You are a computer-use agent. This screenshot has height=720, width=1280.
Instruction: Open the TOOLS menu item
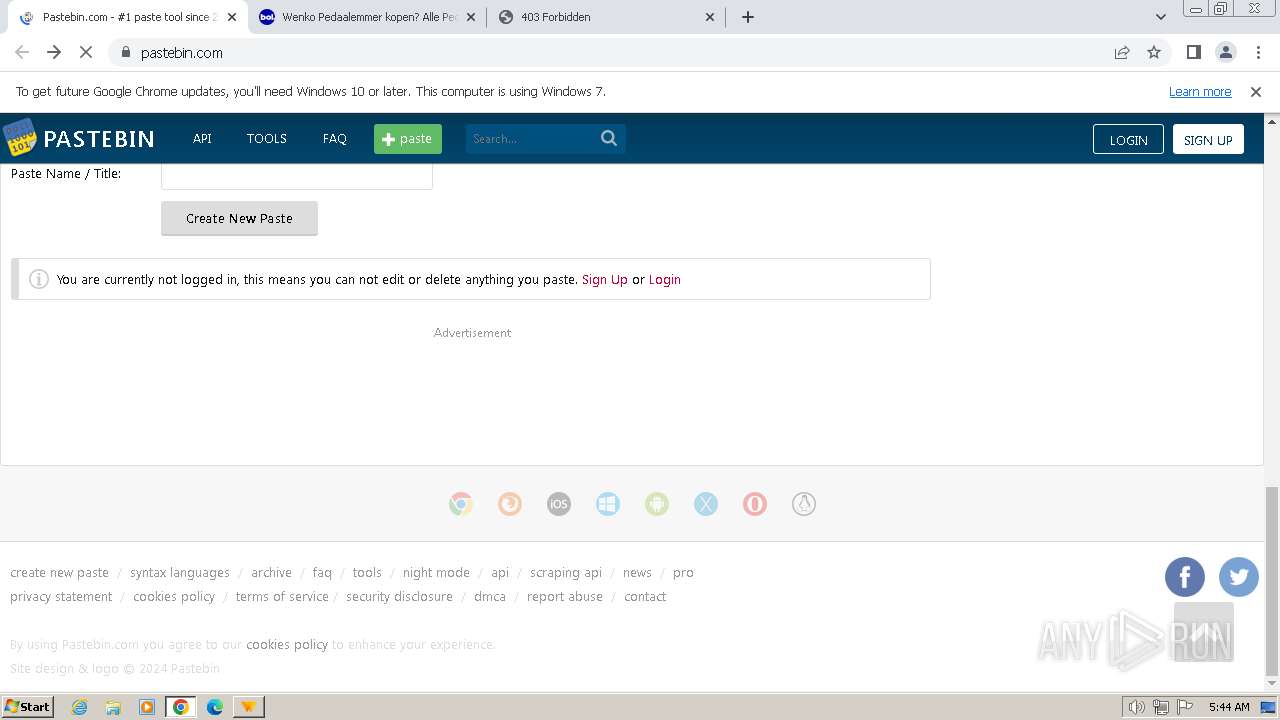coord(267,139)
